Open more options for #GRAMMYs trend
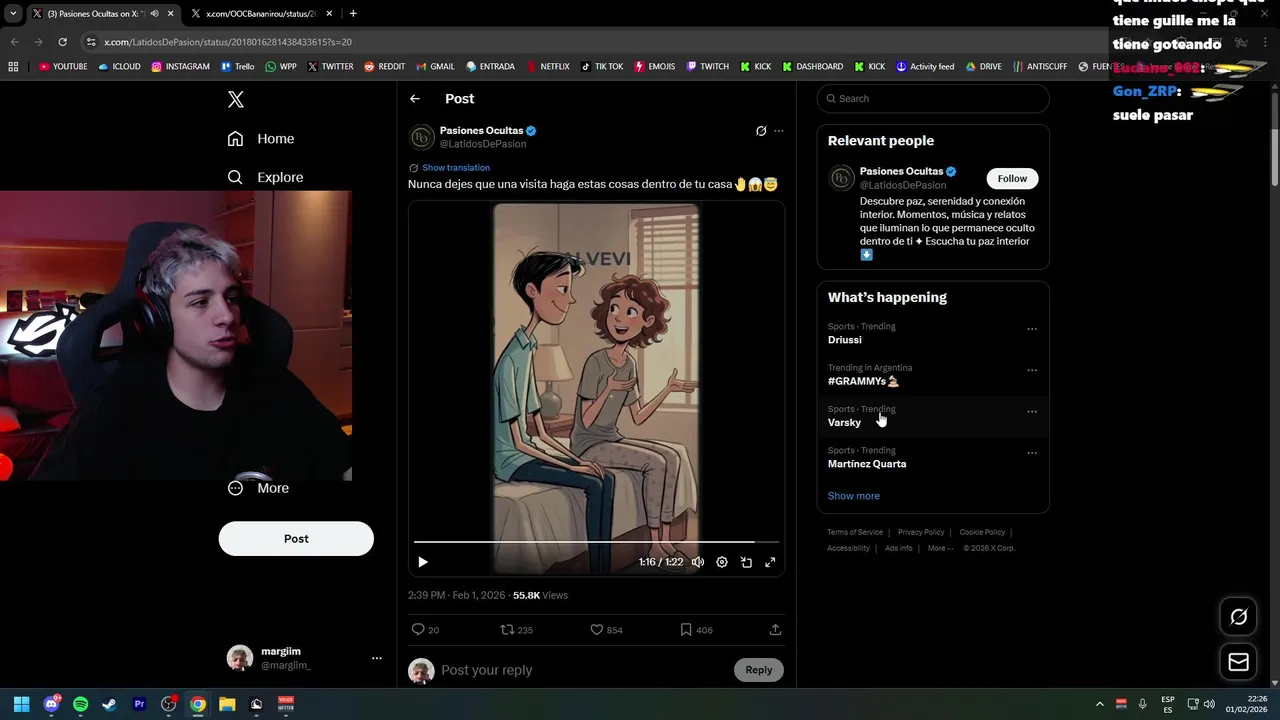The height and width of the screenshot is (720, 1280). click(x=1032, y=370)
